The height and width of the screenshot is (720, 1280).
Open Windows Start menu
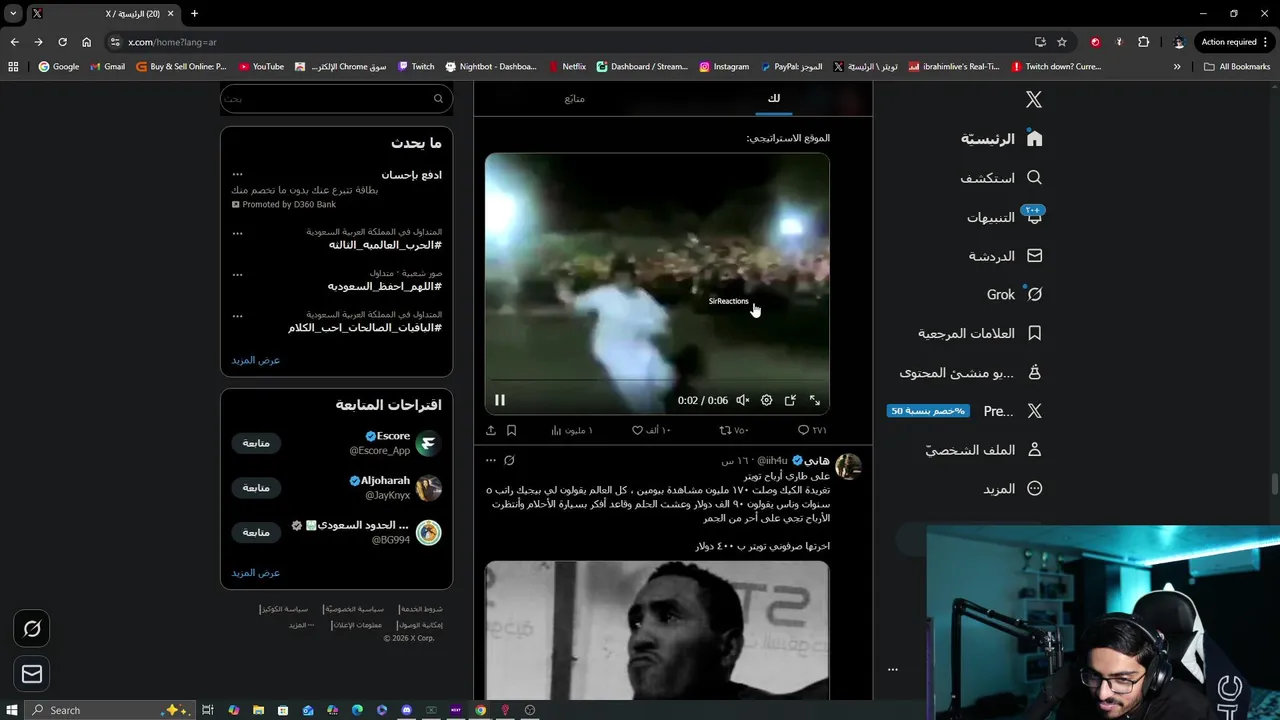click(10, 710)
